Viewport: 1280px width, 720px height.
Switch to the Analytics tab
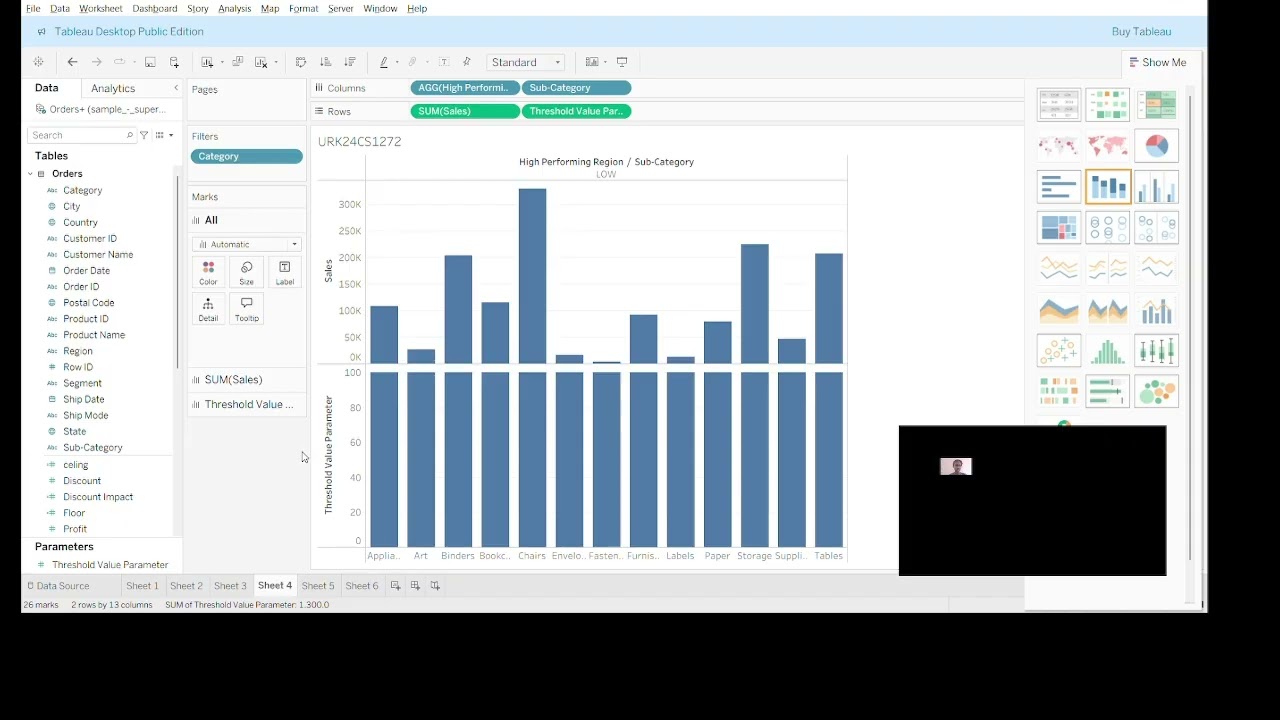(x=113, y=88)
